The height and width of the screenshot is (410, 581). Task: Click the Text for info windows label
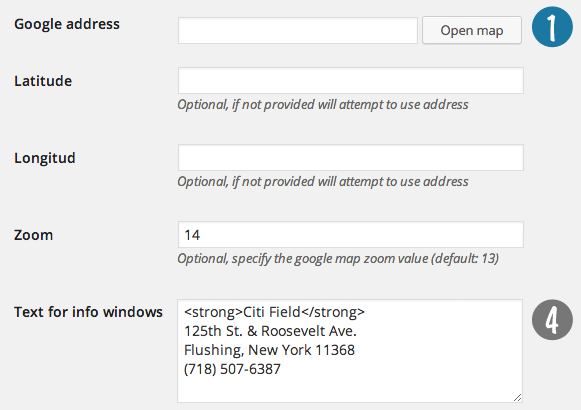click(88, 312)
